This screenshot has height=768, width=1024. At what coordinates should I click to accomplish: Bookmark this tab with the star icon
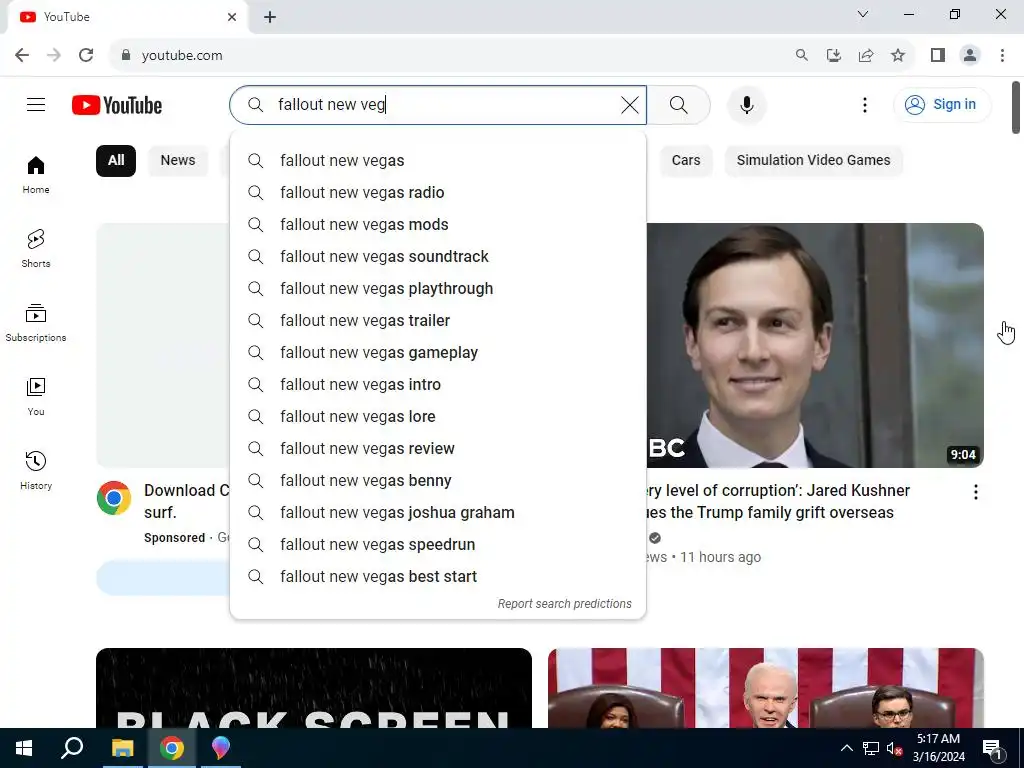click(x=898, y=56)
